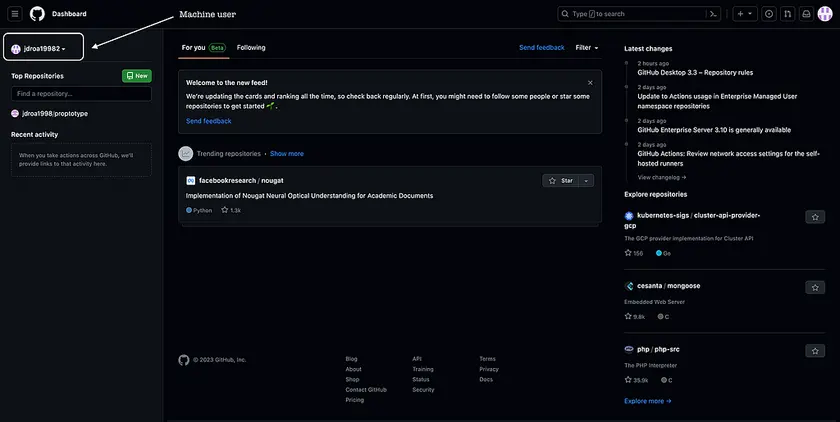The width and height of the screenshot is (840, 422).
Task: Open 'GitHub Desktop 3.3 – Repository rules' changelog entry
Action: (695, 72)
